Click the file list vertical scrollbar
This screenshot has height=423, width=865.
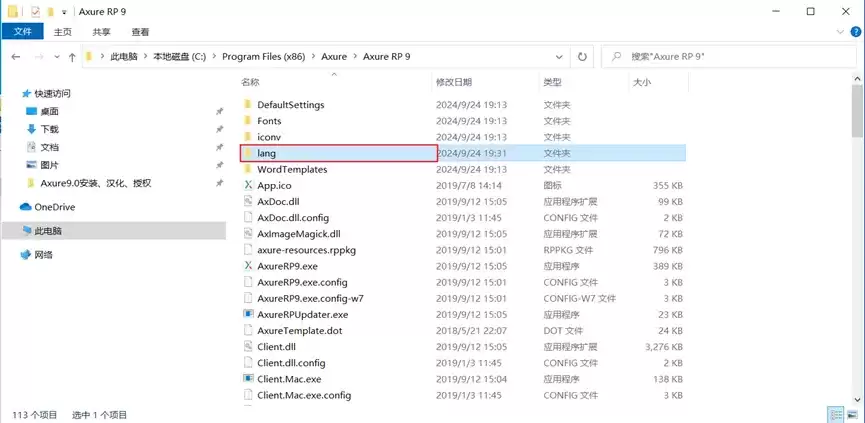[857, 242]
